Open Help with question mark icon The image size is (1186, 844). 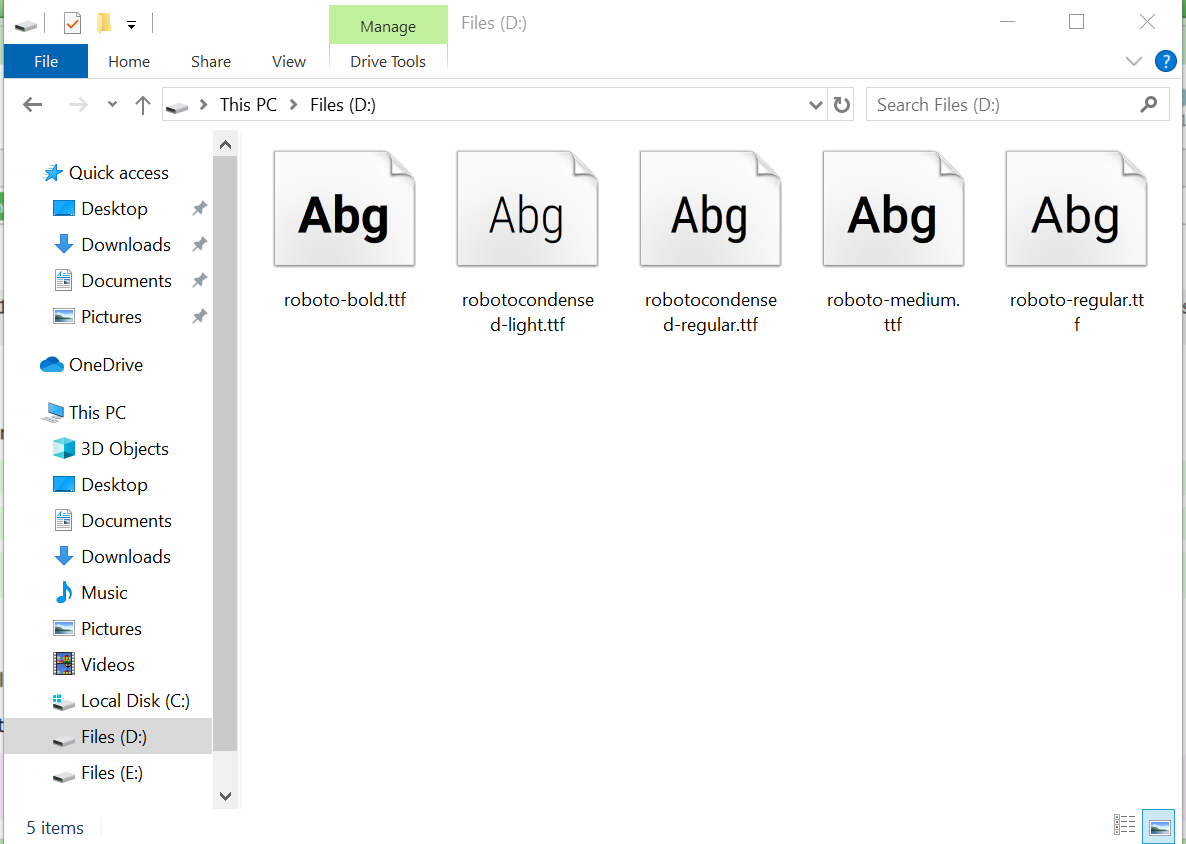pyautogui.click(x=1166, y=61)
